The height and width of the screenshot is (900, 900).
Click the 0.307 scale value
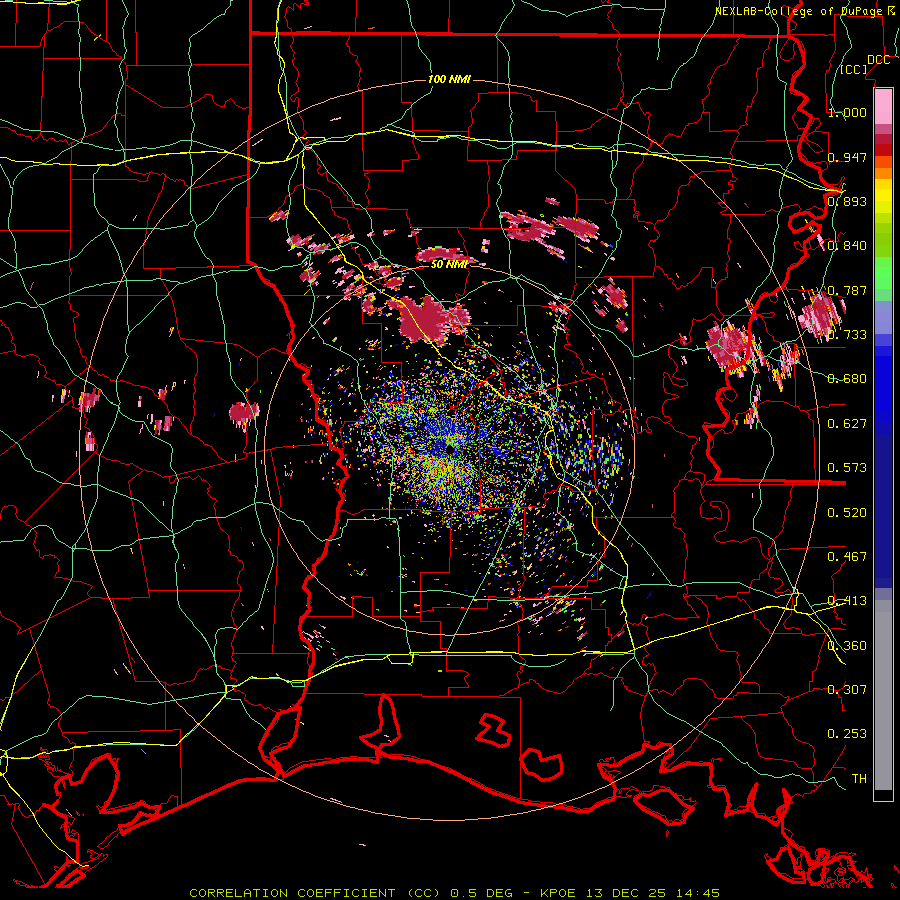(x=847, y=690)
